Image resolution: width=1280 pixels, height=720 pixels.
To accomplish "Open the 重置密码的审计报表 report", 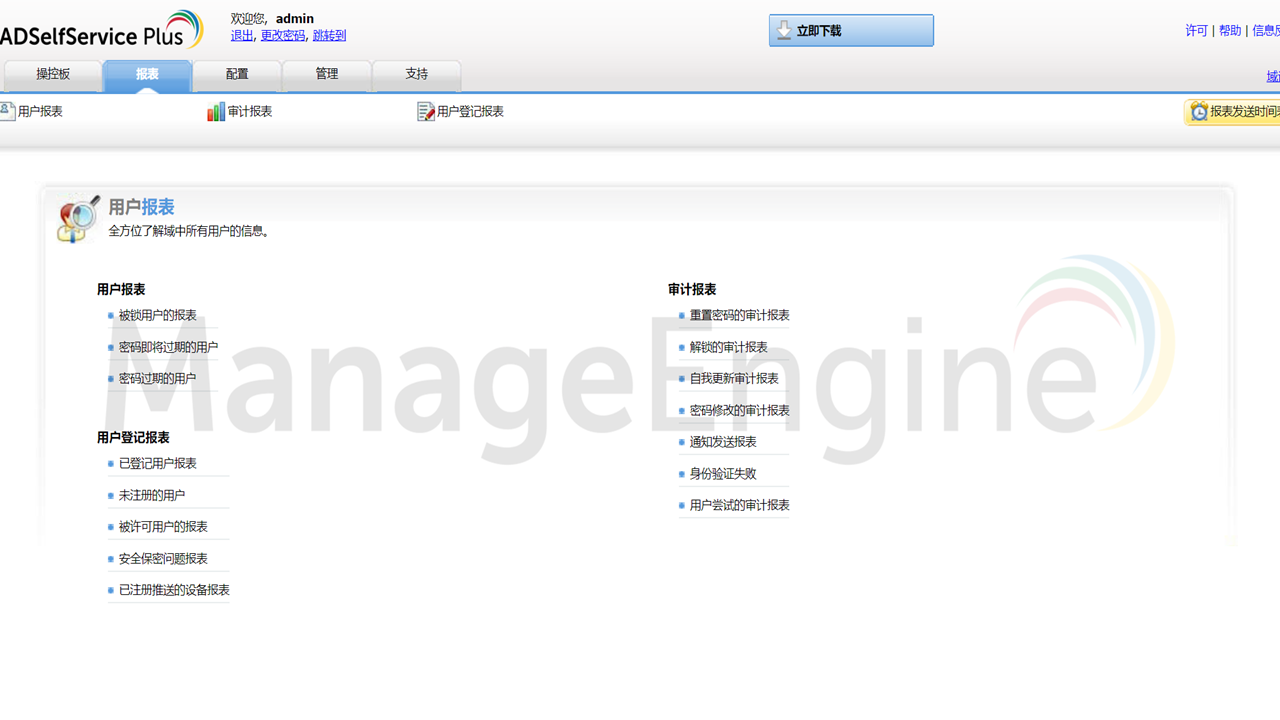I will point(739,314).
